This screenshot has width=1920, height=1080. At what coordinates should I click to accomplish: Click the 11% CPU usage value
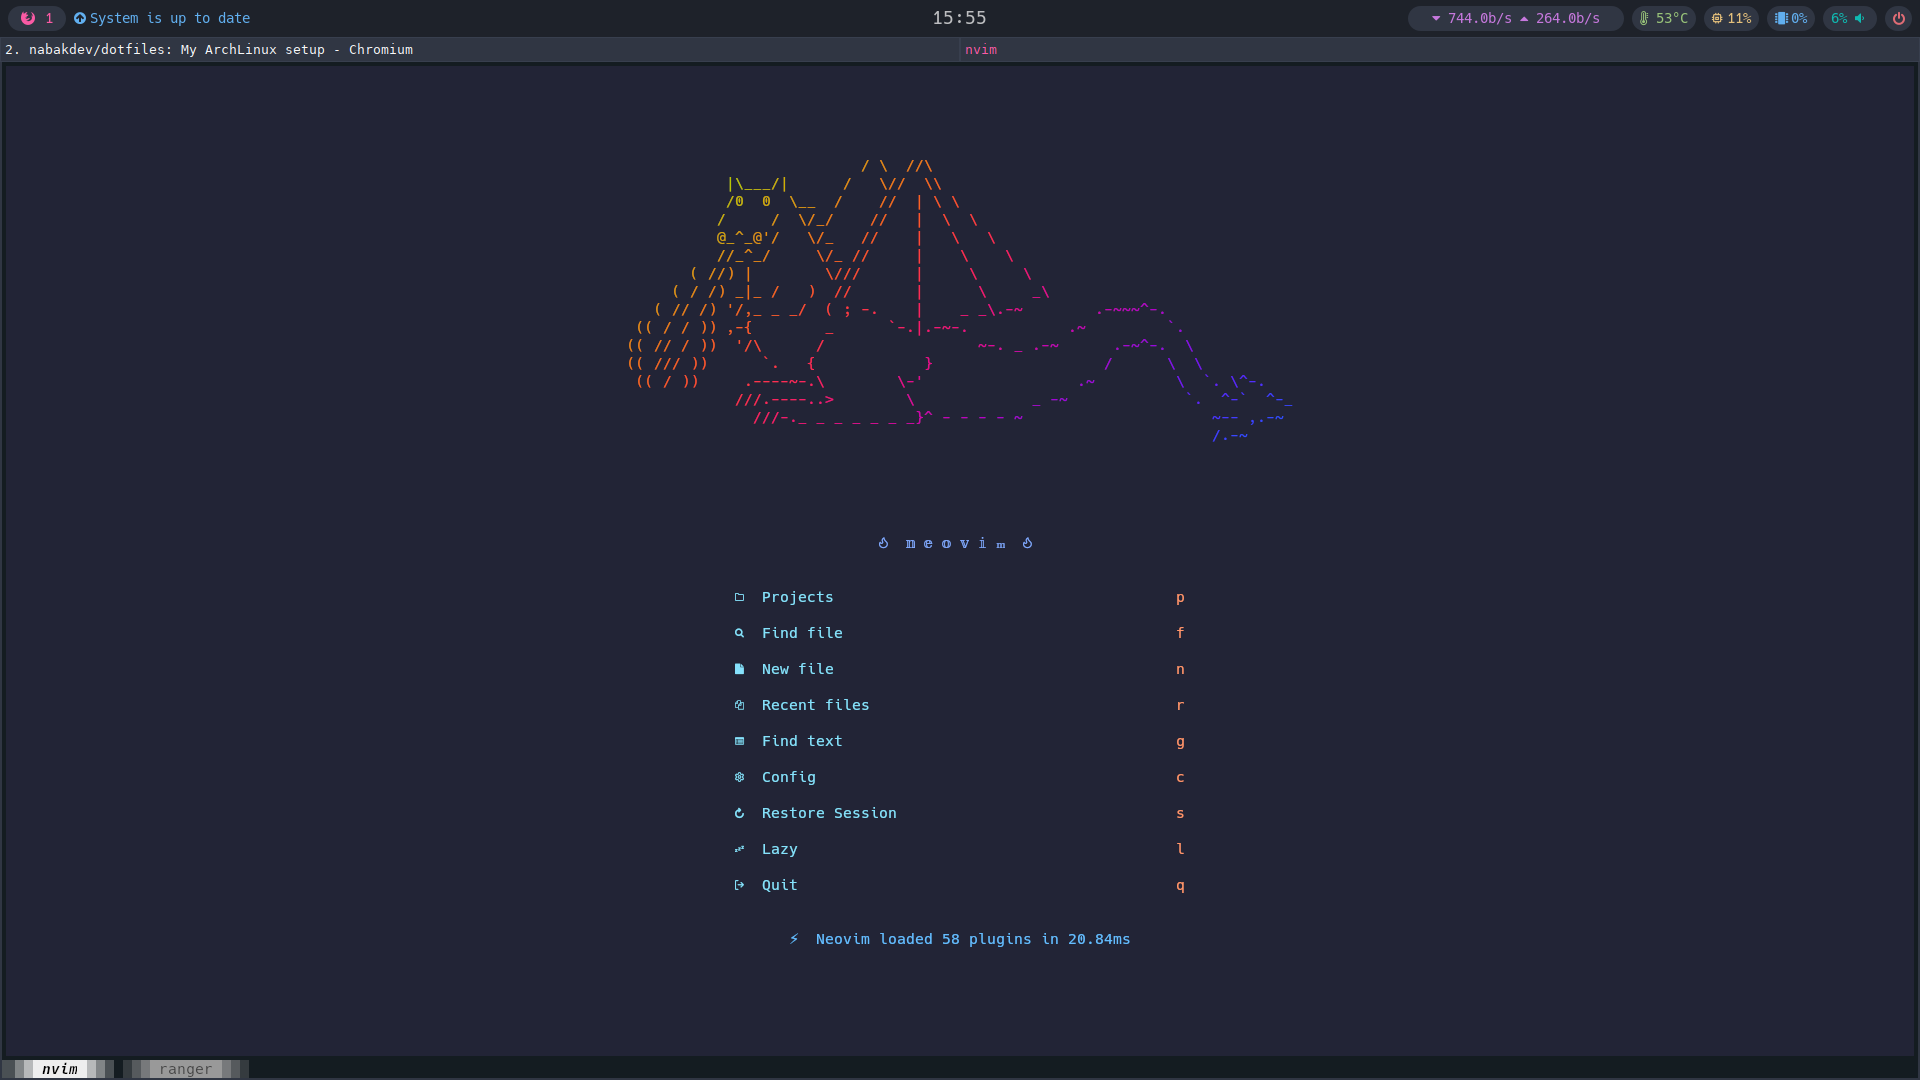click(x=1740, y=18)
